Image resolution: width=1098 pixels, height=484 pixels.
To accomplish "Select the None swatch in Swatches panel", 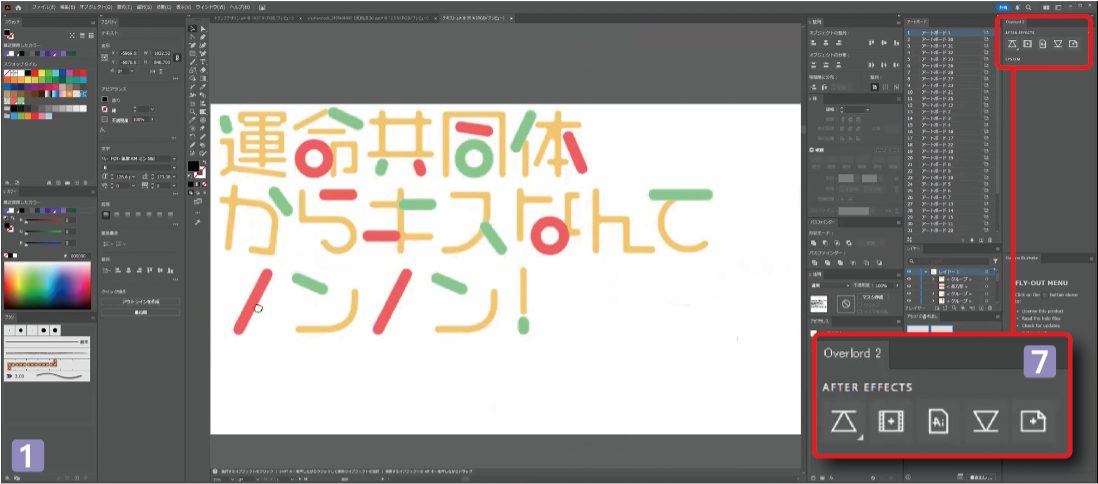I will (7, 73).
